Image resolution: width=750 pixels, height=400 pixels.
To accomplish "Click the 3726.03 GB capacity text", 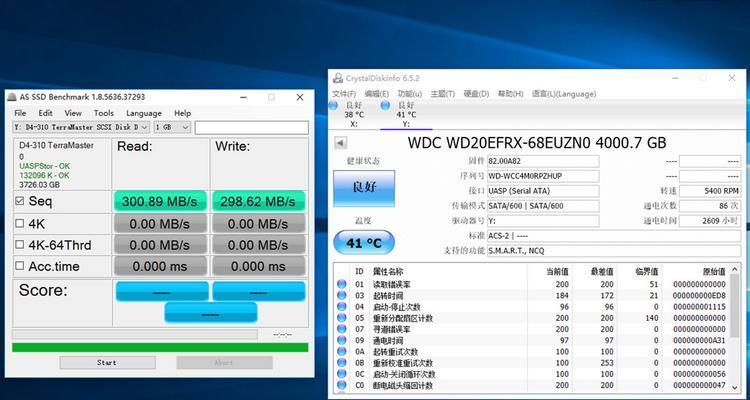I will (x=39, y=185).
